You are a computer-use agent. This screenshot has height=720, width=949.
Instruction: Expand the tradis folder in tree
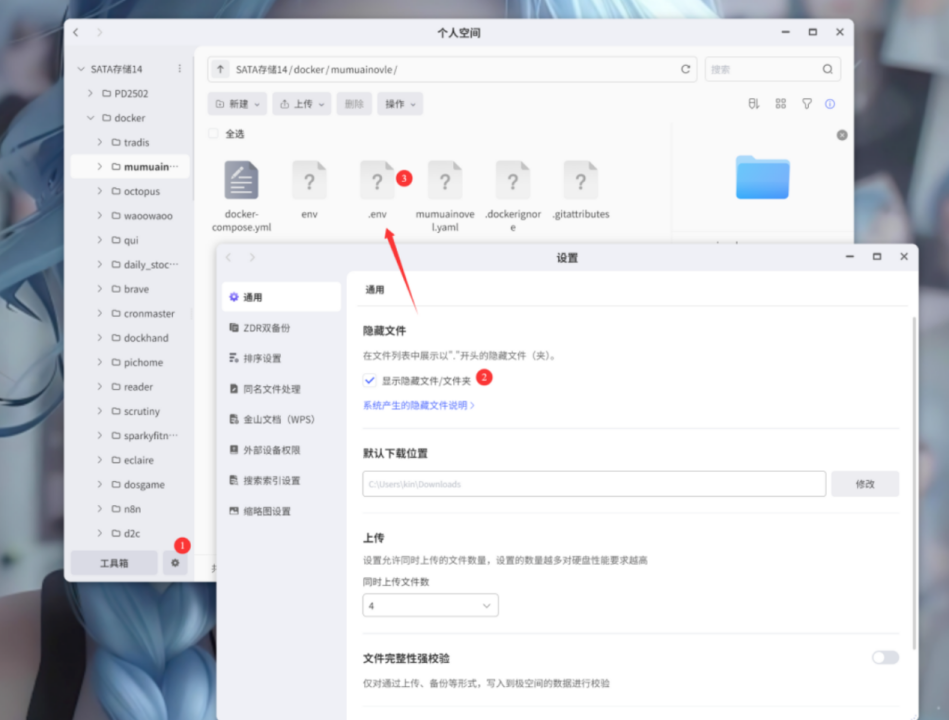(100, 142)
